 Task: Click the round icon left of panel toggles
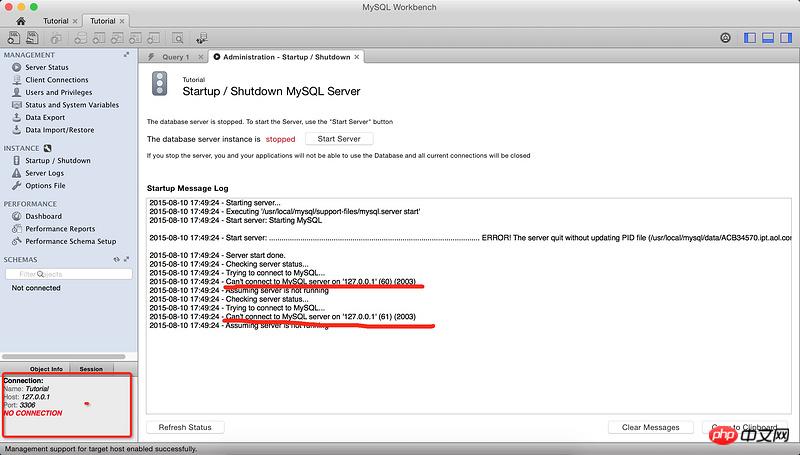pyautogui.click(x=726, y=38)
